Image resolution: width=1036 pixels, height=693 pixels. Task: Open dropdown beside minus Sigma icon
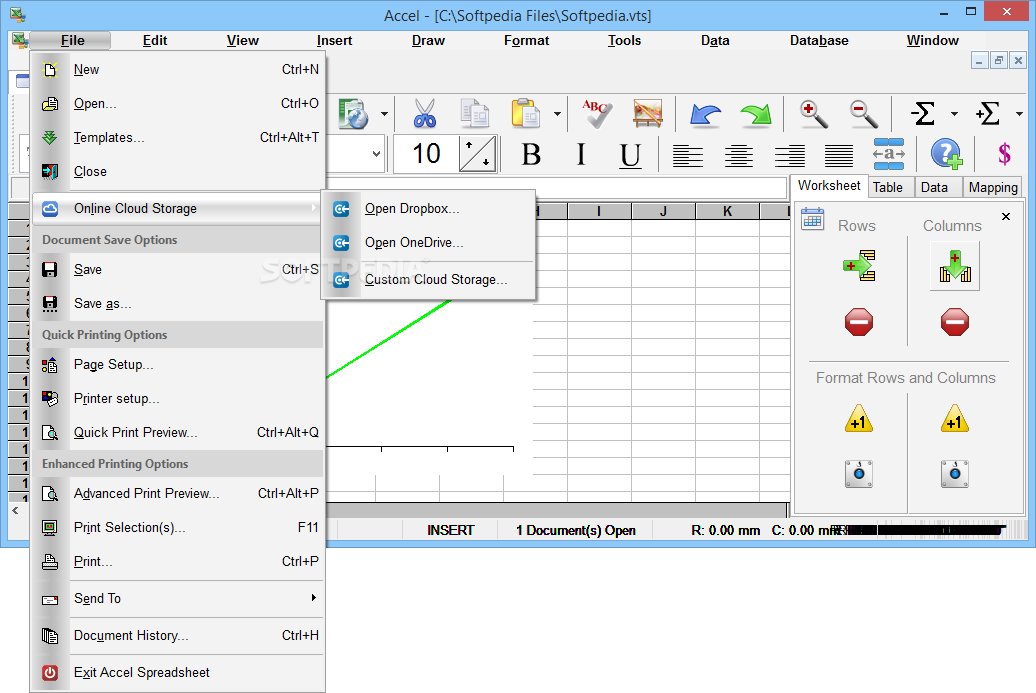[x=954, y=114]
